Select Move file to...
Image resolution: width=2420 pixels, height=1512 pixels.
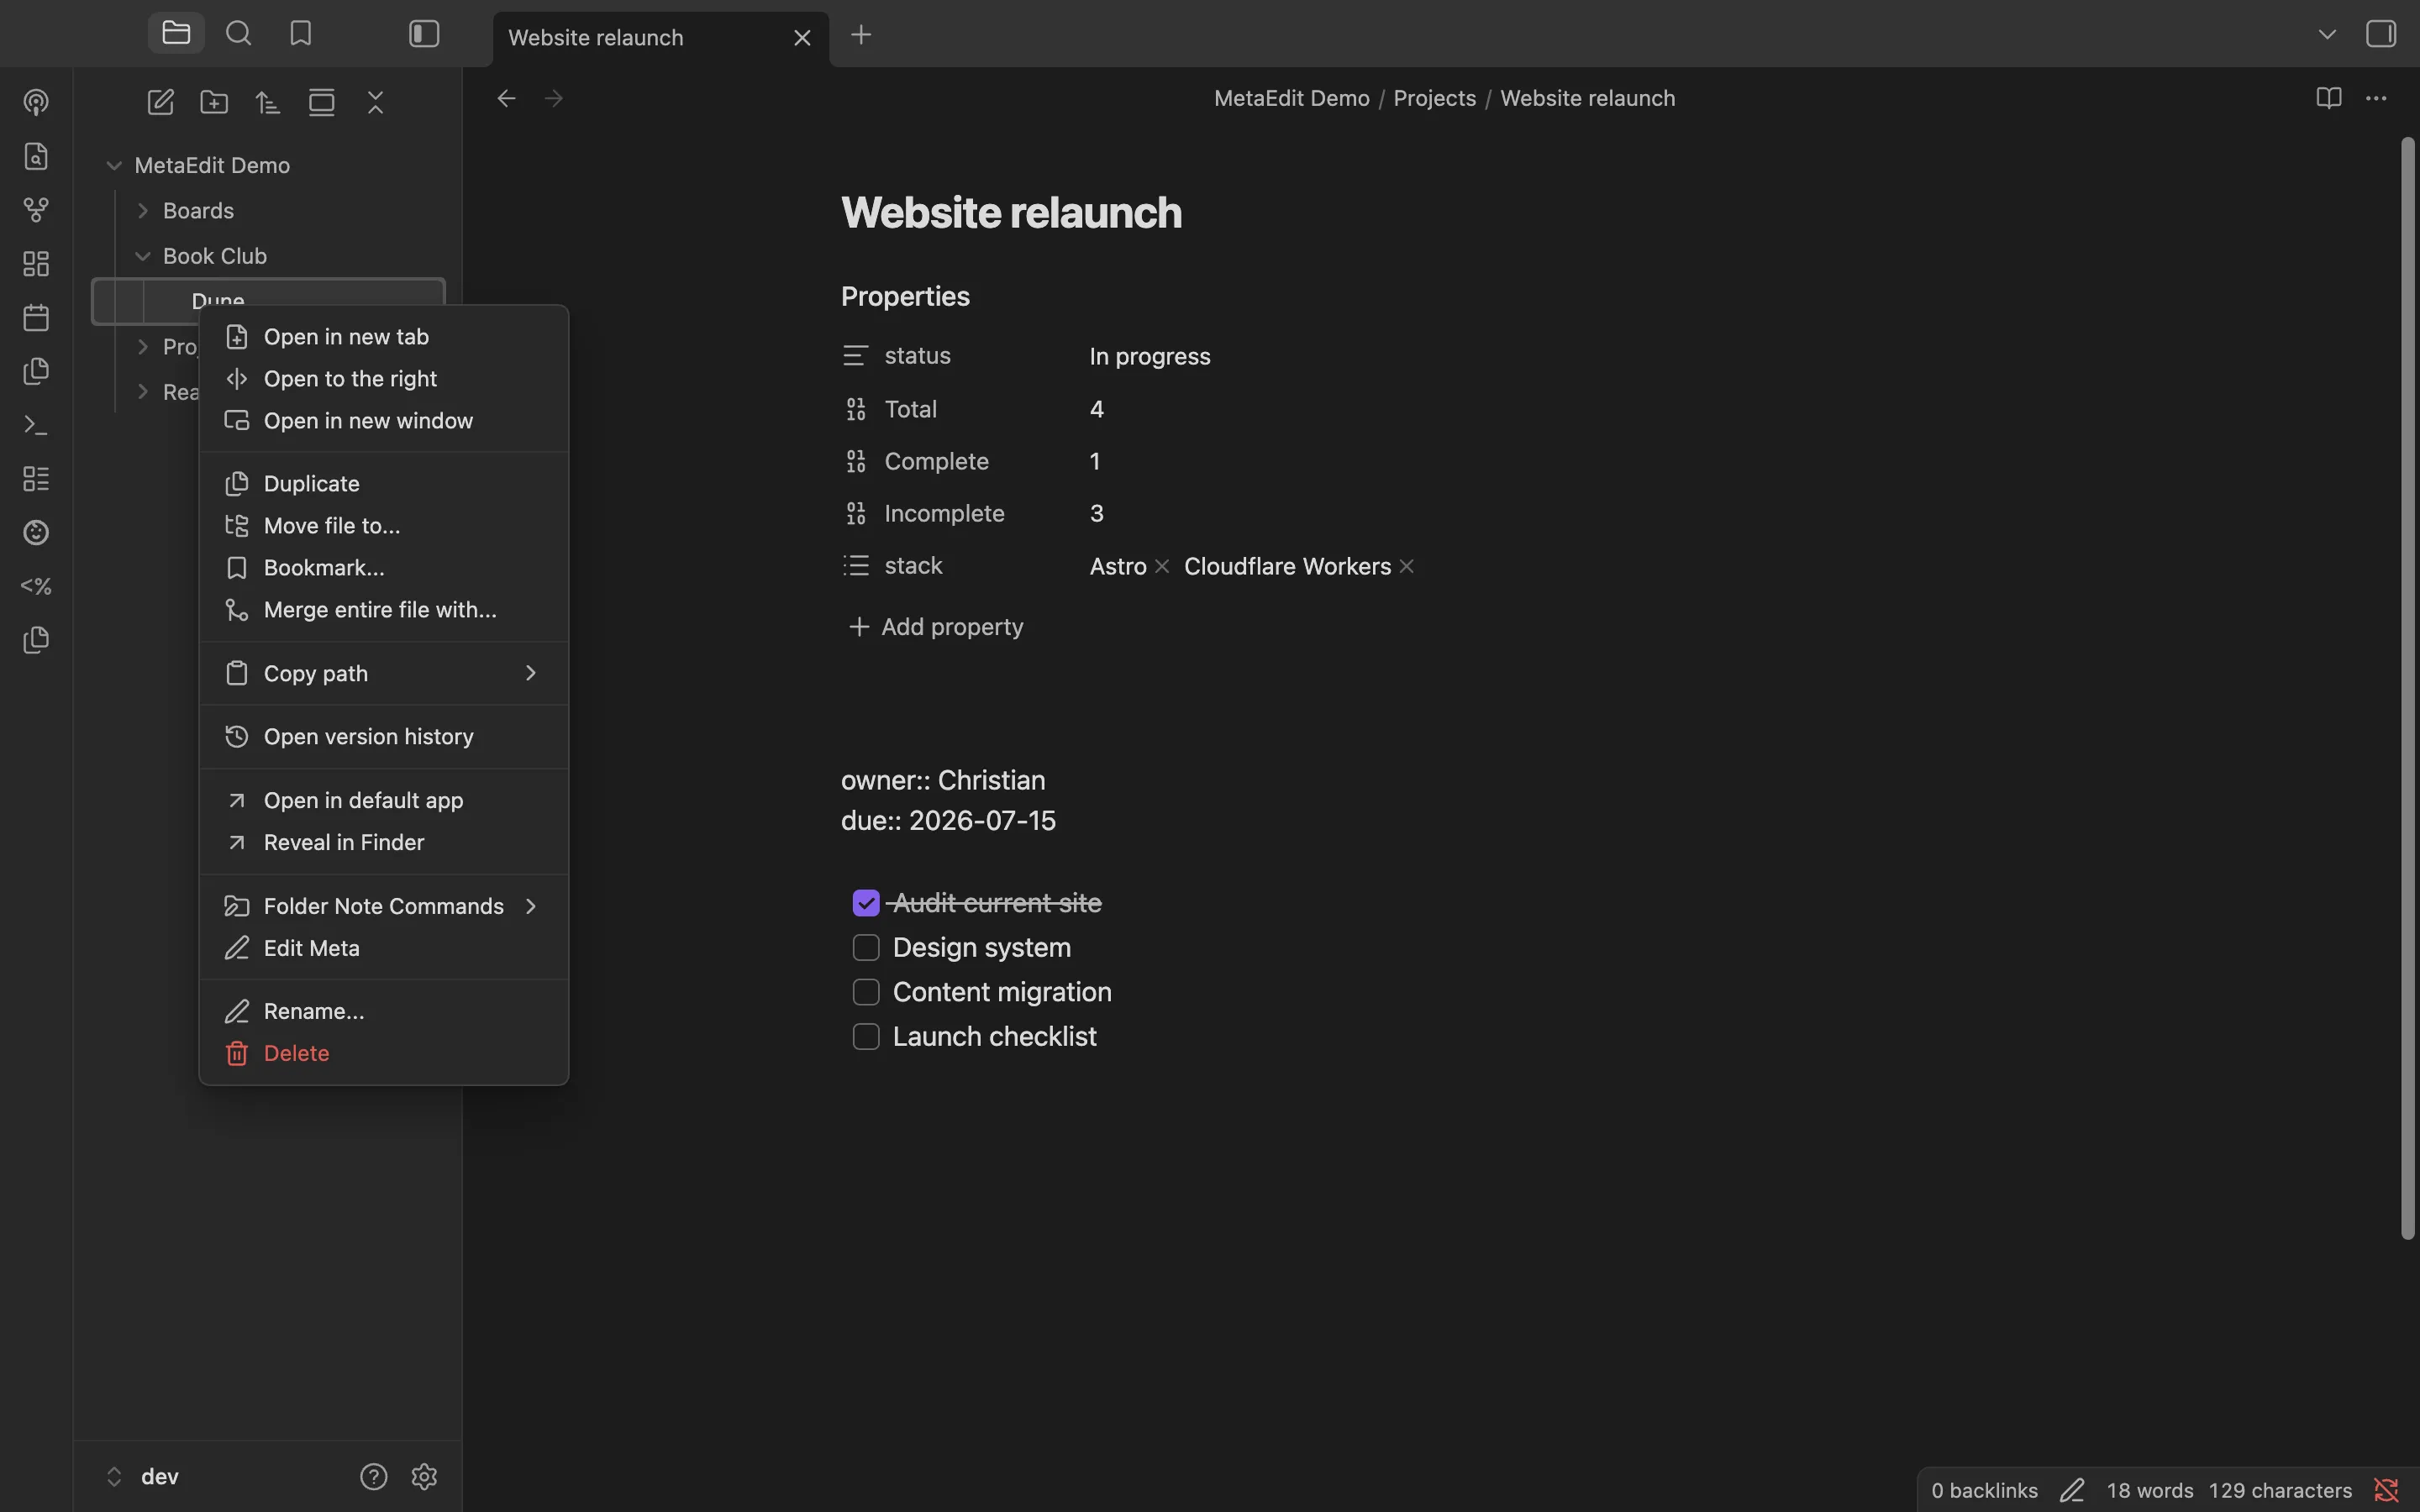[x=384, y=526]
